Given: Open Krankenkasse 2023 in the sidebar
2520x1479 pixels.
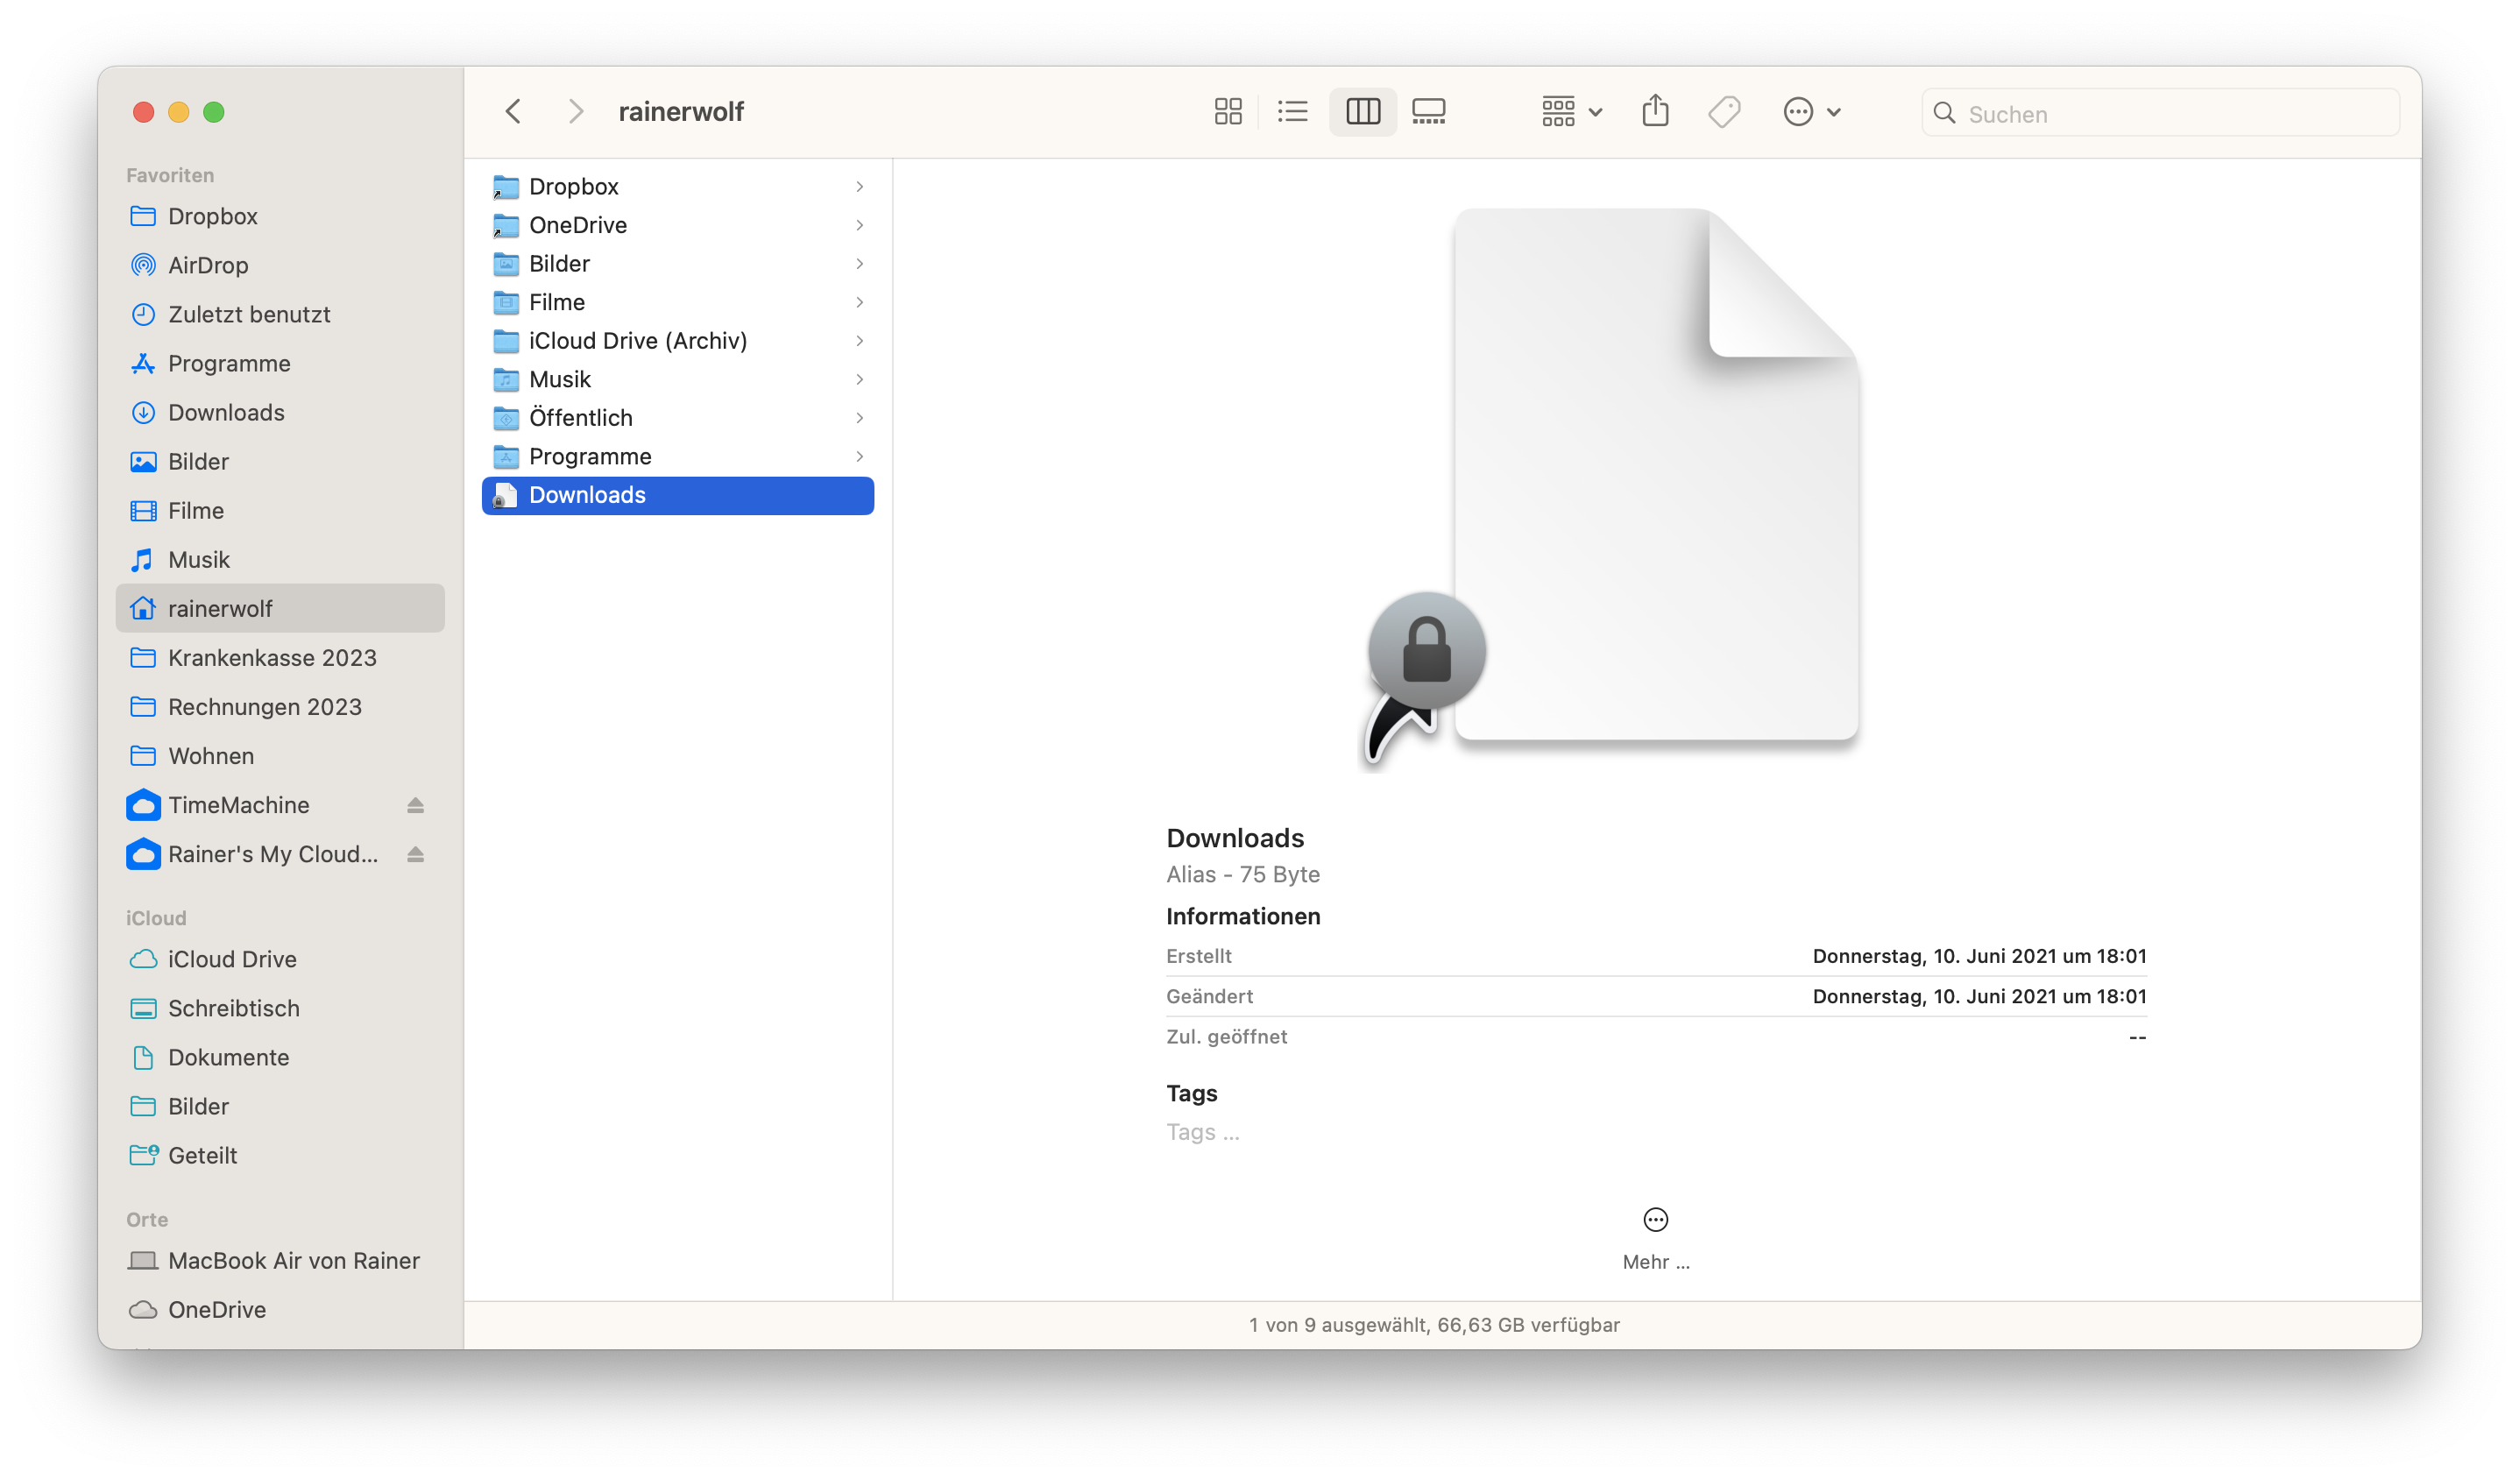Looking at the screenshot, I should pos(272,658).
